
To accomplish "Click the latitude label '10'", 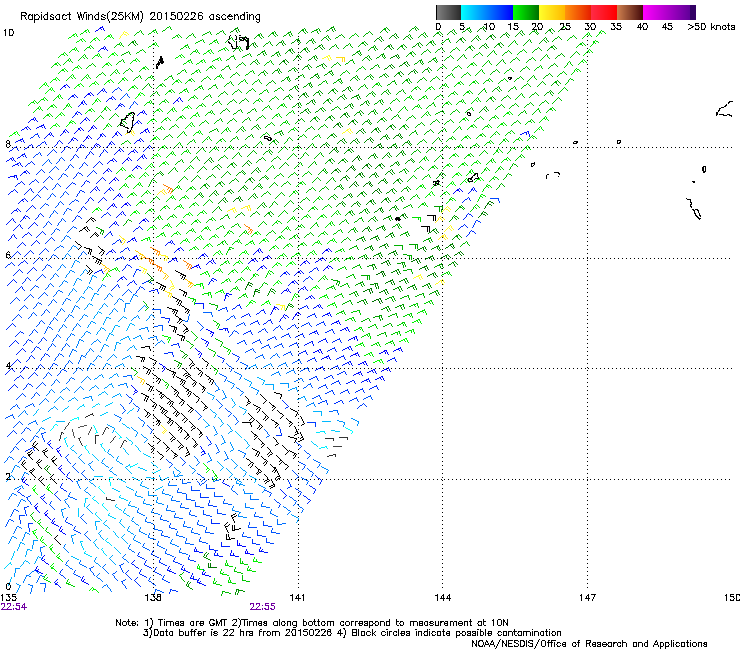I will [x=8, y=33].
